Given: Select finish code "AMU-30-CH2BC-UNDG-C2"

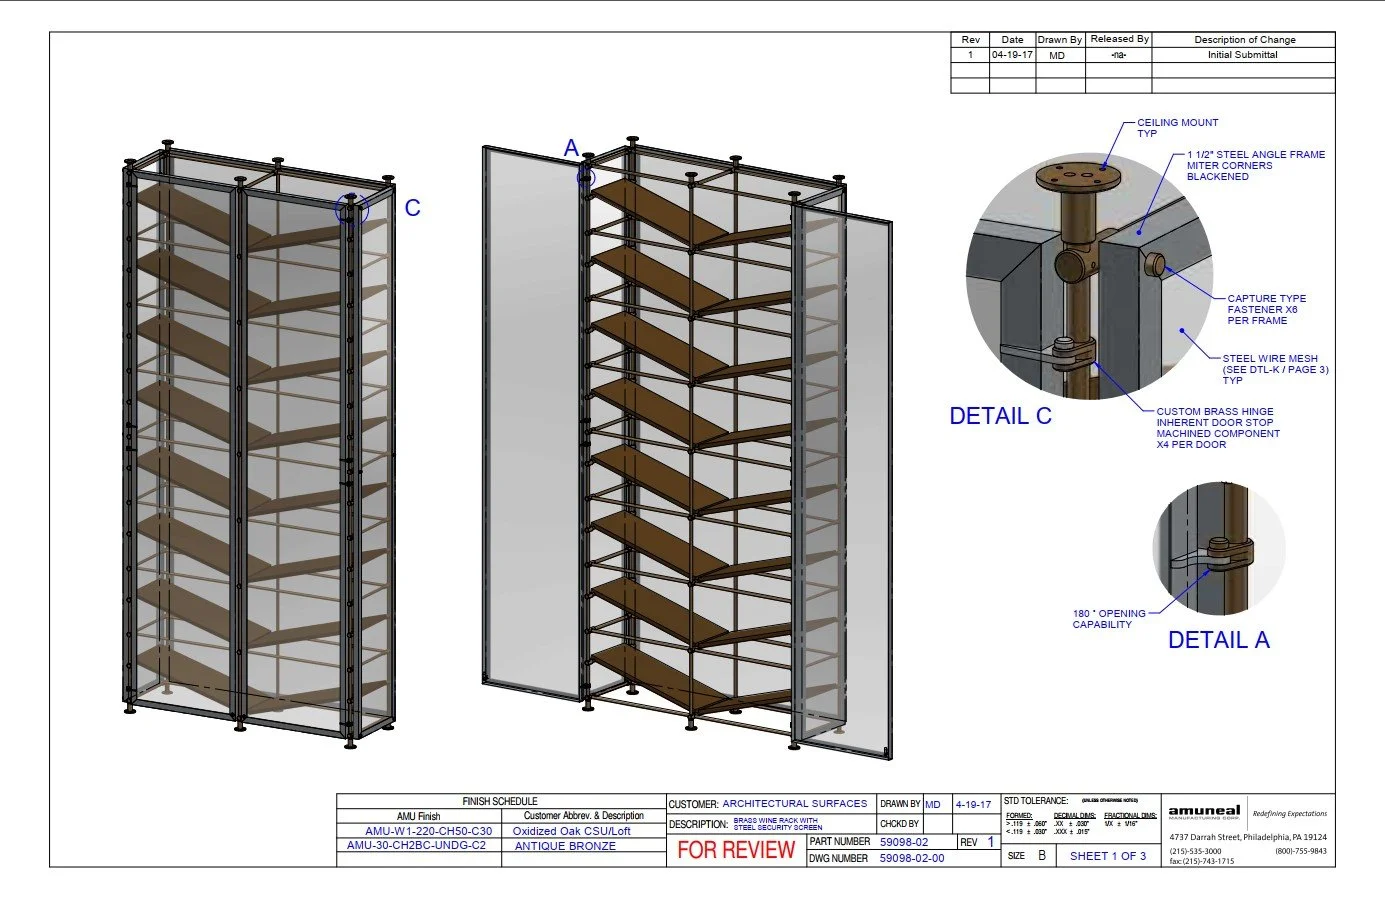Looking at the screenshot, I should [x=416, y=846].
